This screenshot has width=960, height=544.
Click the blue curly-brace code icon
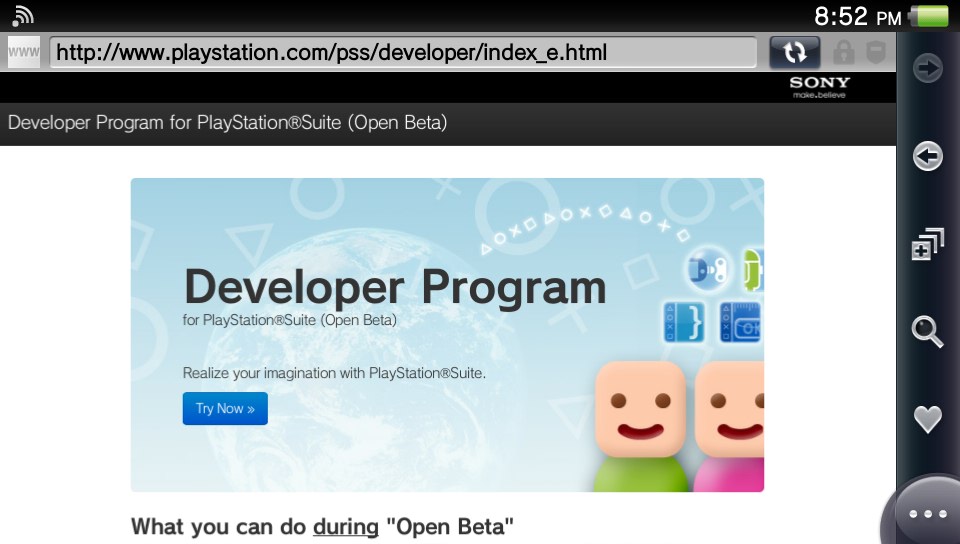684,321
